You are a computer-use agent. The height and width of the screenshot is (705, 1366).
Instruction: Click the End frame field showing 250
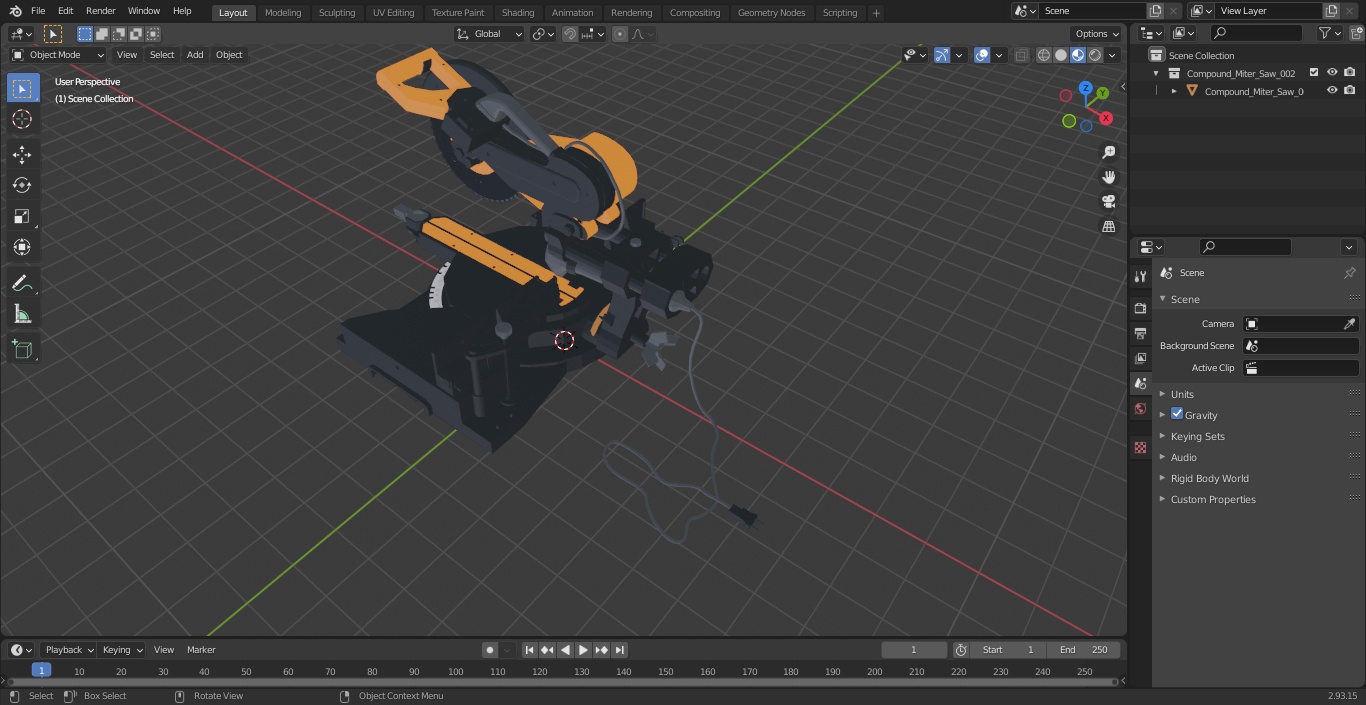pyautogui.click(x=1084, y=650)
